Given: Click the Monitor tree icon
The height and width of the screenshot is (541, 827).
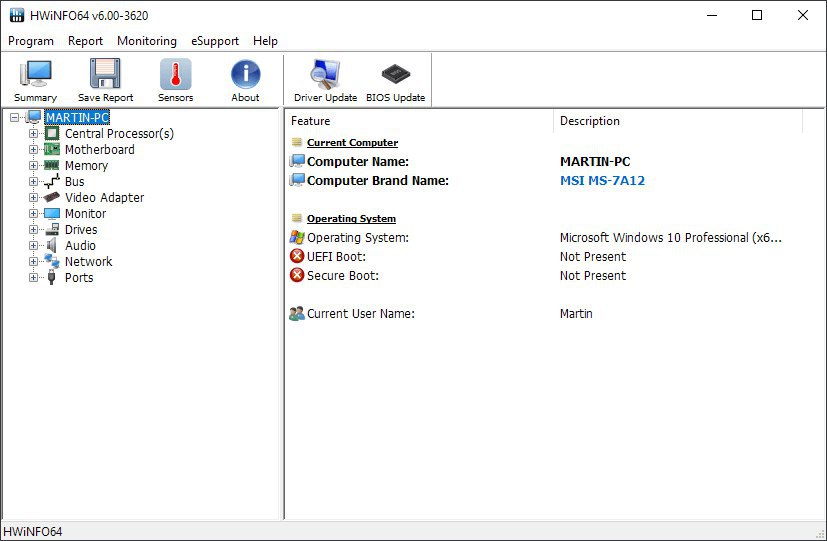Looking at the screenshot, I should pos(52,214).
